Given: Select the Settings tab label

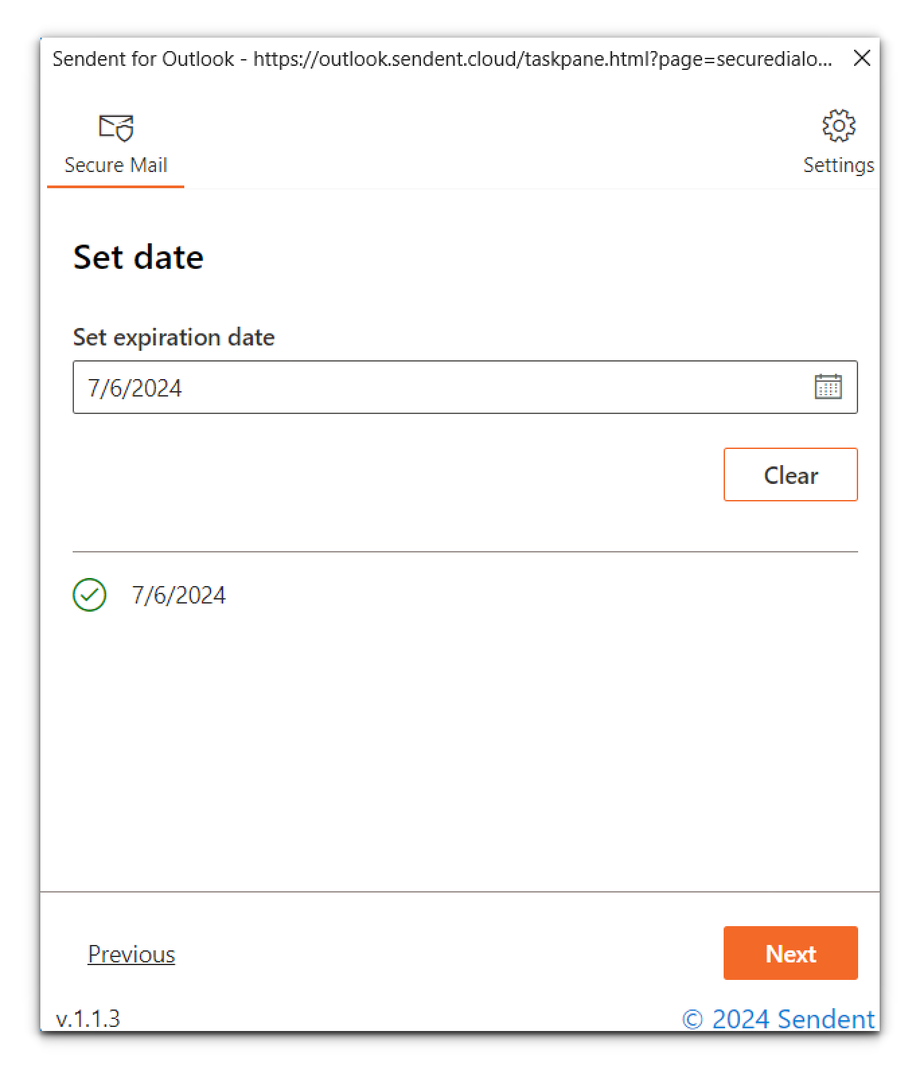Looking at the screenshot, I should click(838, 165).
